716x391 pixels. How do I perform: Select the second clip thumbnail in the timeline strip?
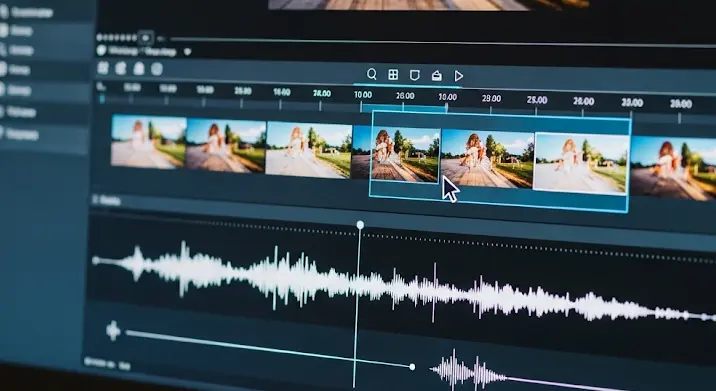pos(226,145)
